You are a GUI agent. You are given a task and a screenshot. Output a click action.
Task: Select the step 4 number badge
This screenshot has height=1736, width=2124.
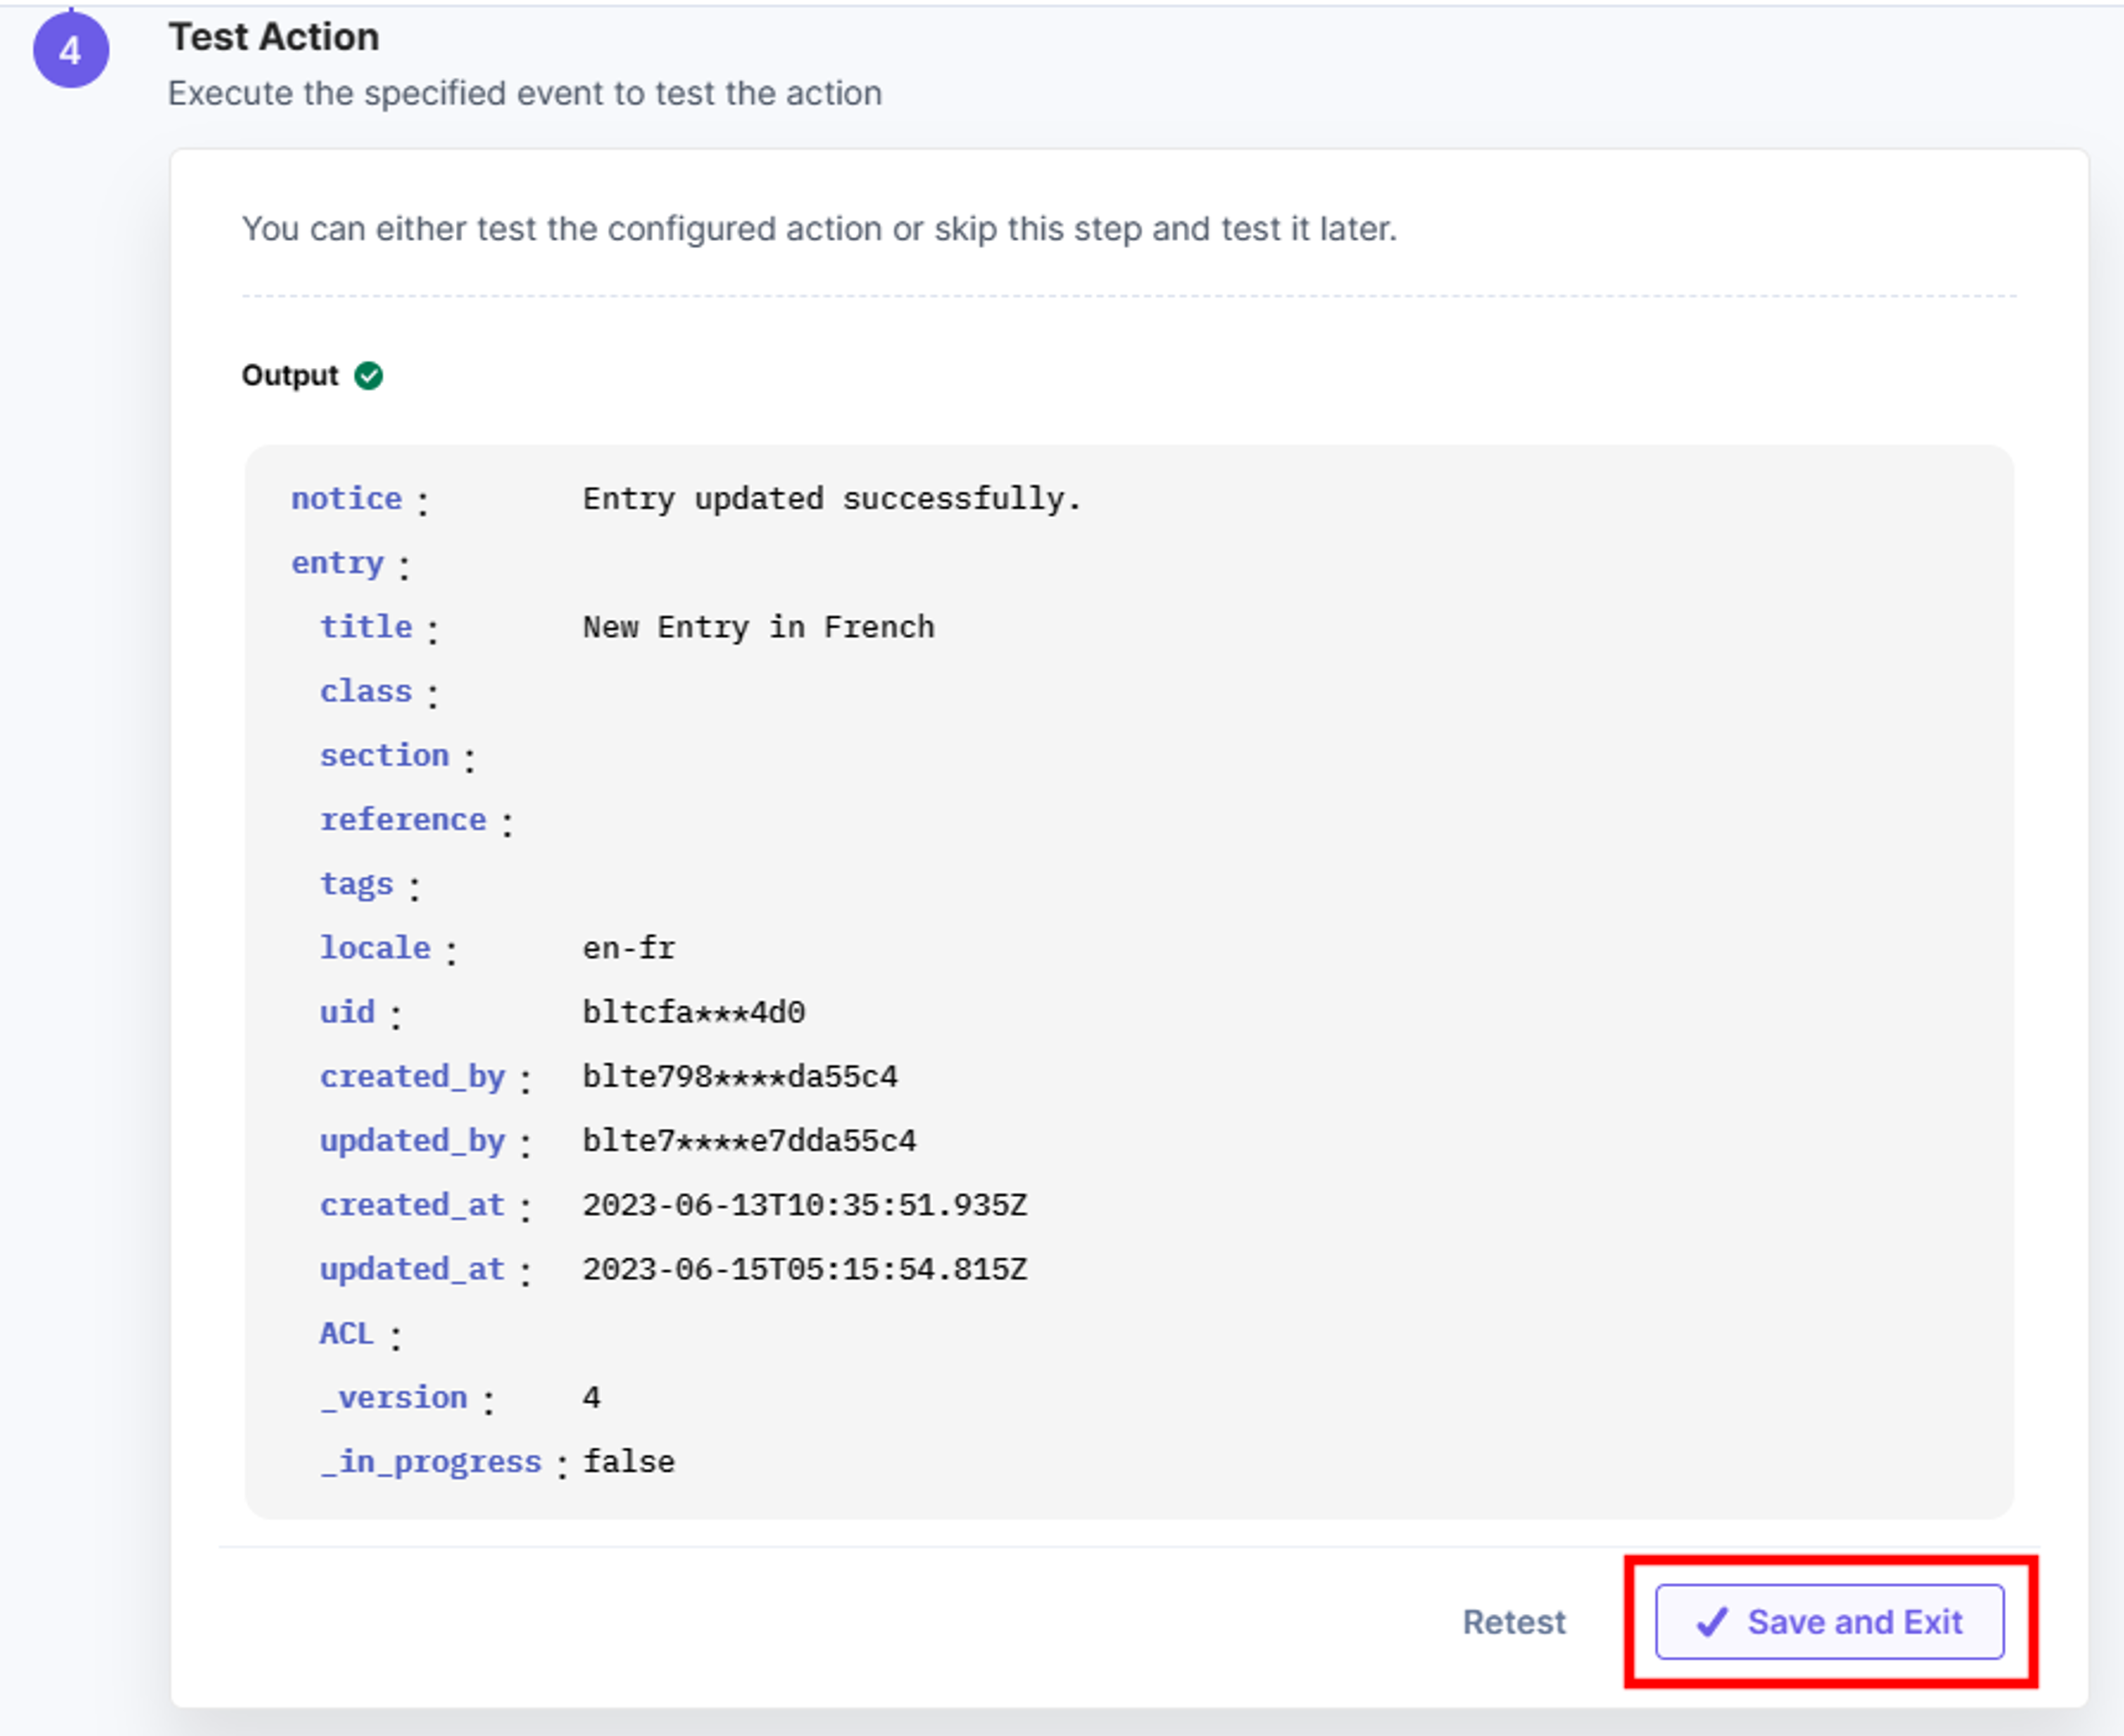click(71, 50)
